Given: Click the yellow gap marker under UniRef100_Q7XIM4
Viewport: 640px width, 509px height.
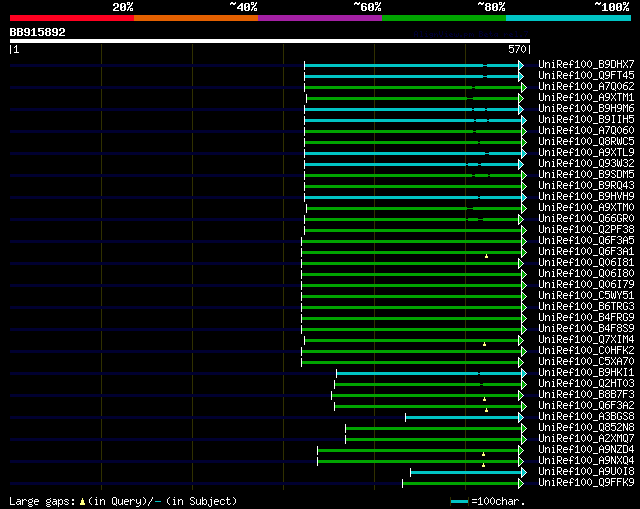Looking at the screenshot, I should point(484,344).
